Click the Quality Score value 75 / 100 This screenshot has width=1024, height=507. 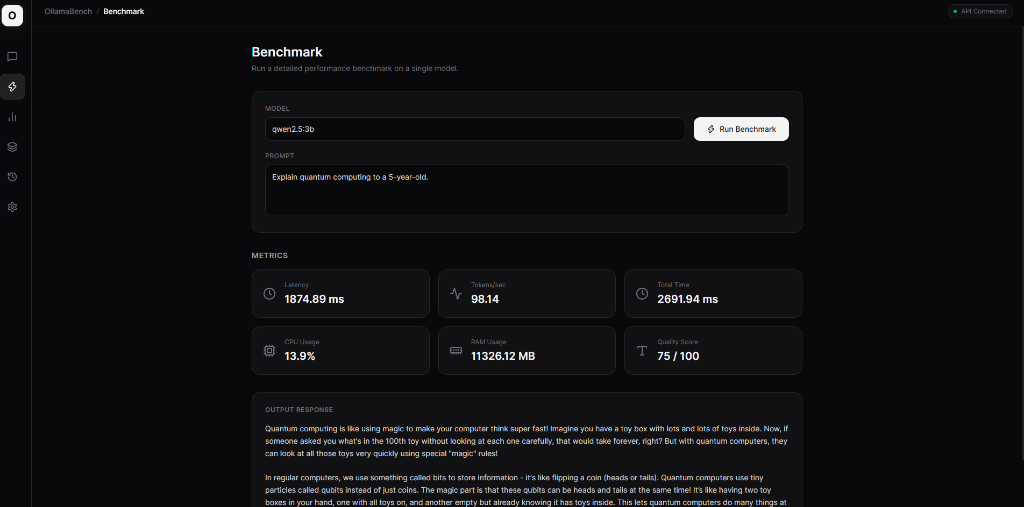[678, 357]
